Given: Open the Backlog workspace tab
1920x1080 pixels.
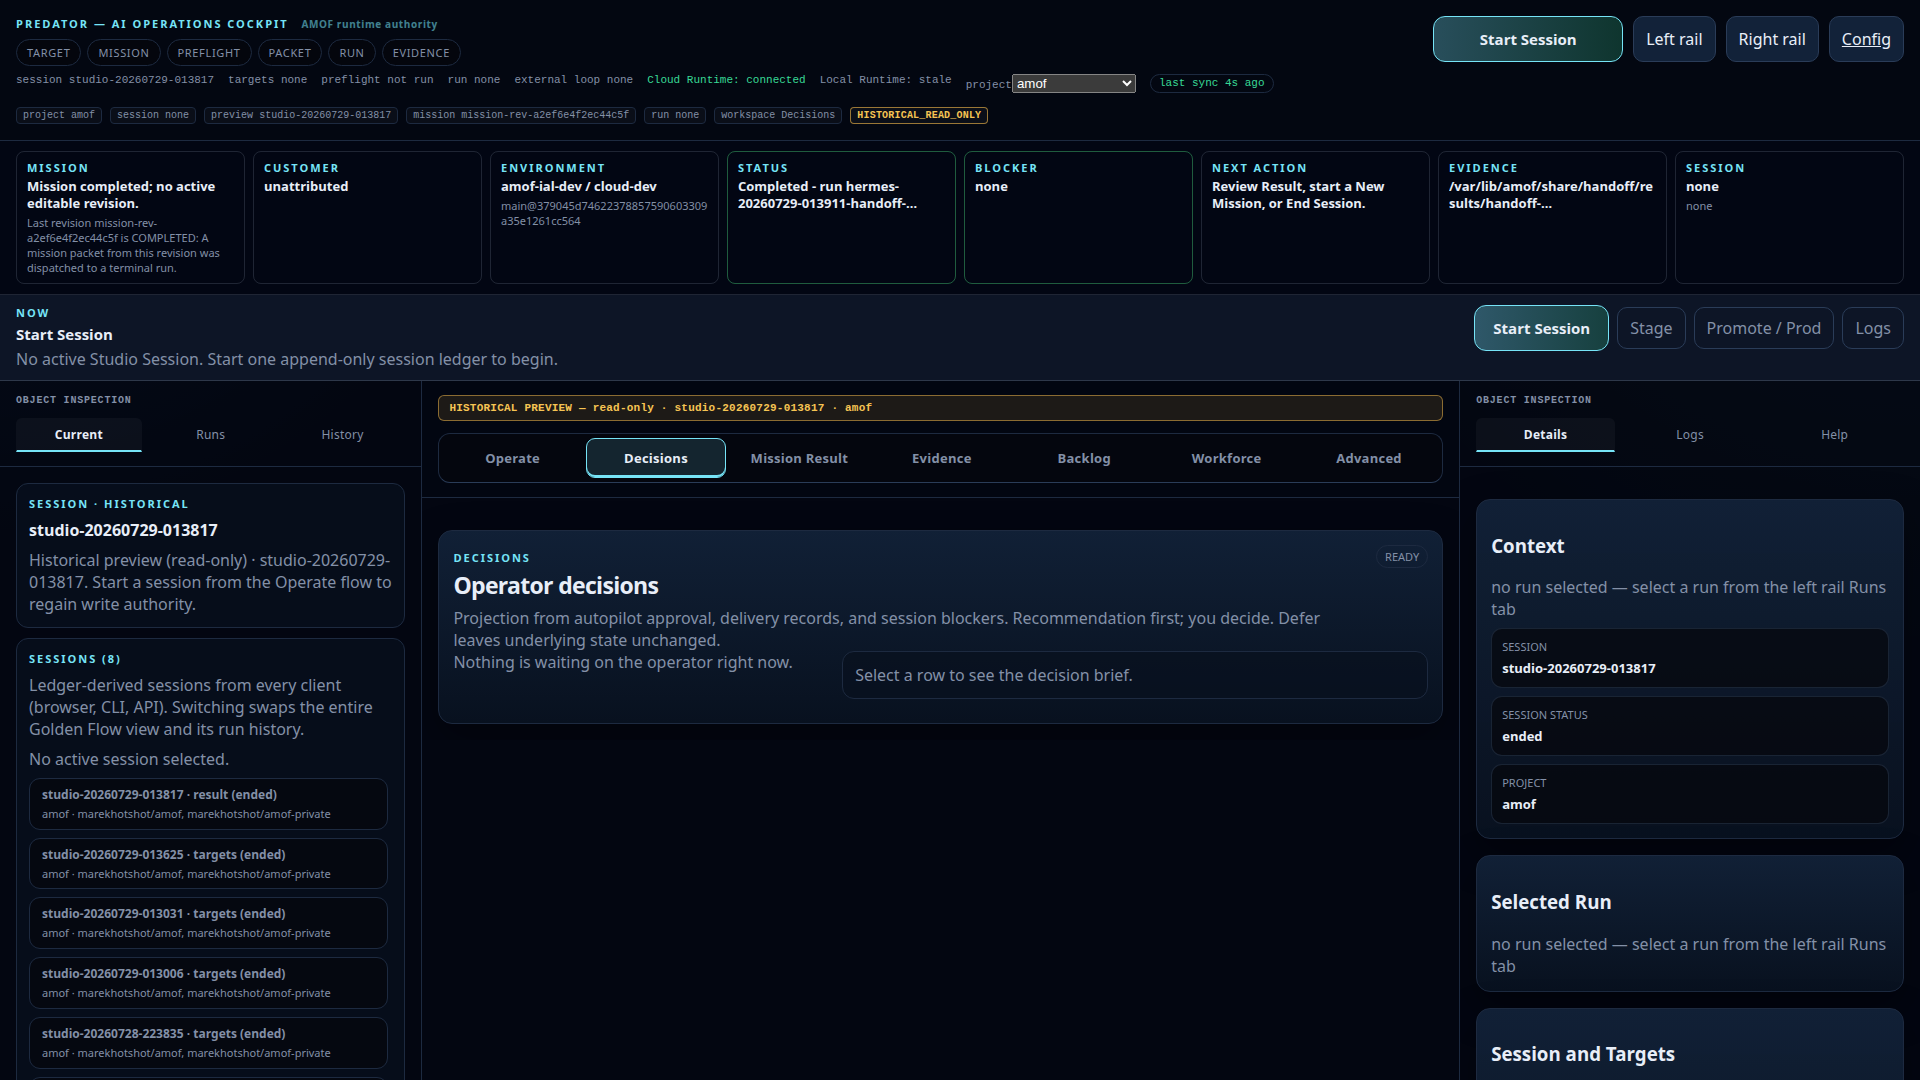Looking at the screenshot, I should coord(1083,458).
